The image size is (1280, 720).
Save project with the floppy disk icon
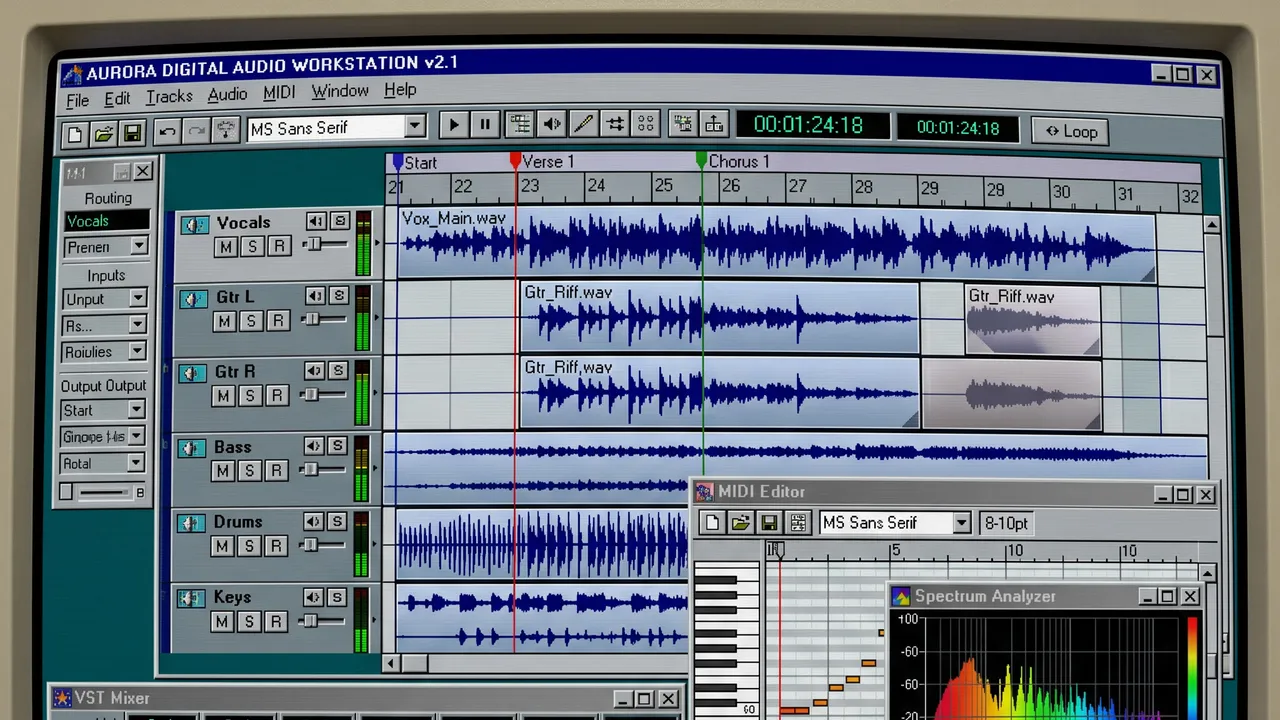[x=131, y=132]
